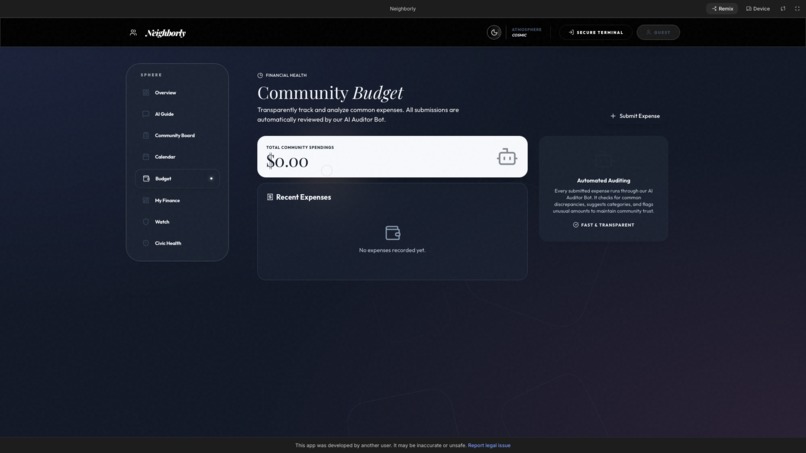This screenshot has width=806, height=453.
Task: Open AI Guide in the sidebar
Action: [x=177, y=114]
